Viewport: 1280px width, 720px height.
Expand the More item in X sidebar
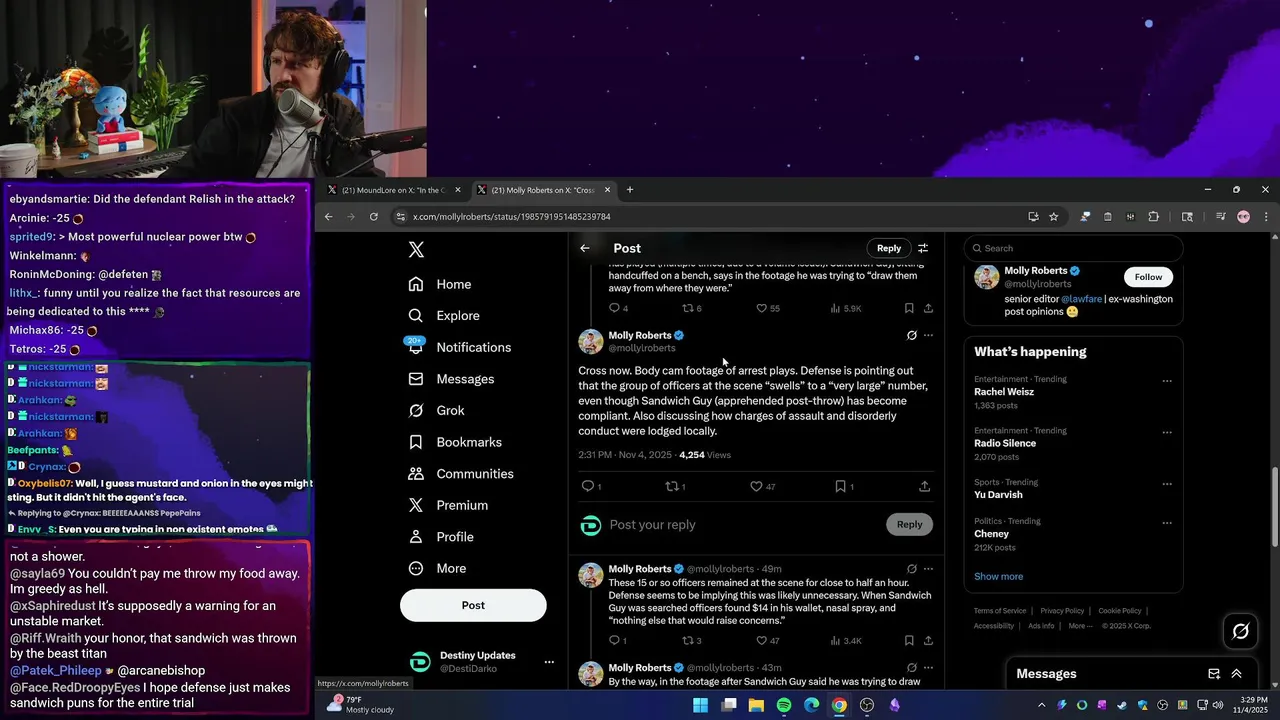[x=438, y=568]
